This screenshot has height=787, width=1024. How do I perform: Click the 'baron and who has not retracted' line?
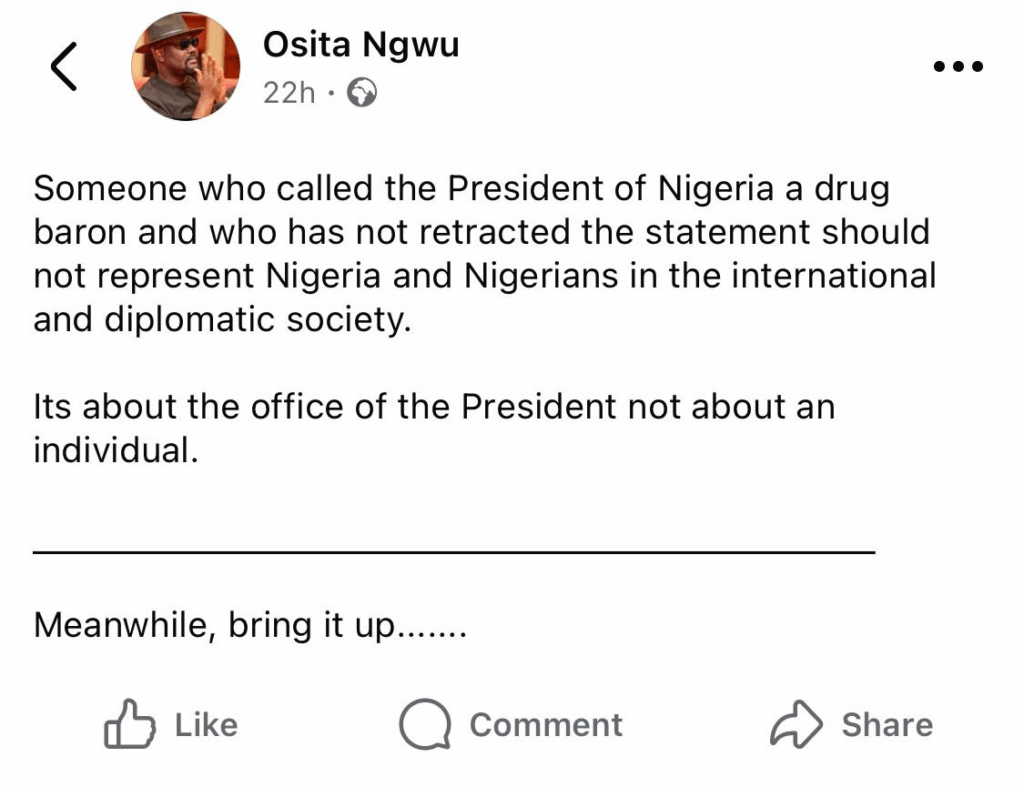point(481,231)
